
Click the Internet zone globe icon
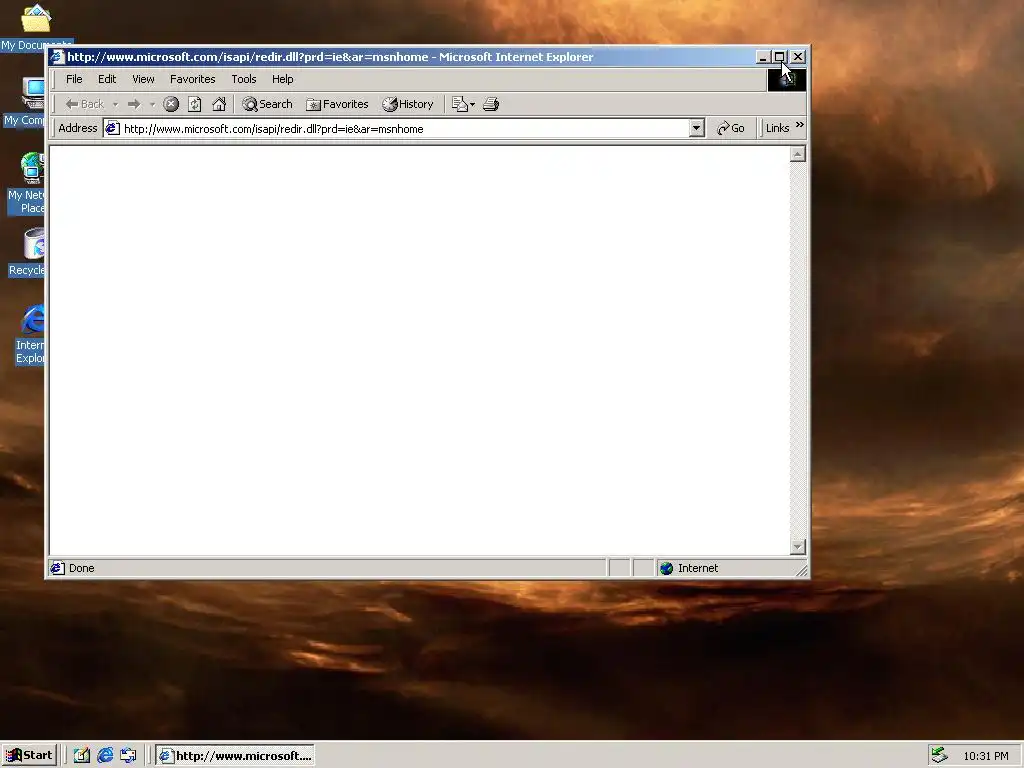(666, 568)
